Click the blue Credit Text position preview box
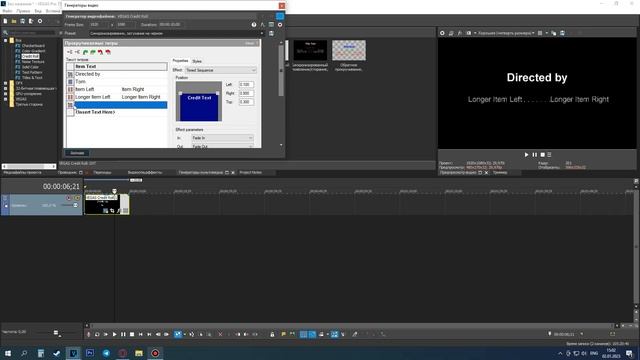 [199, 106]
